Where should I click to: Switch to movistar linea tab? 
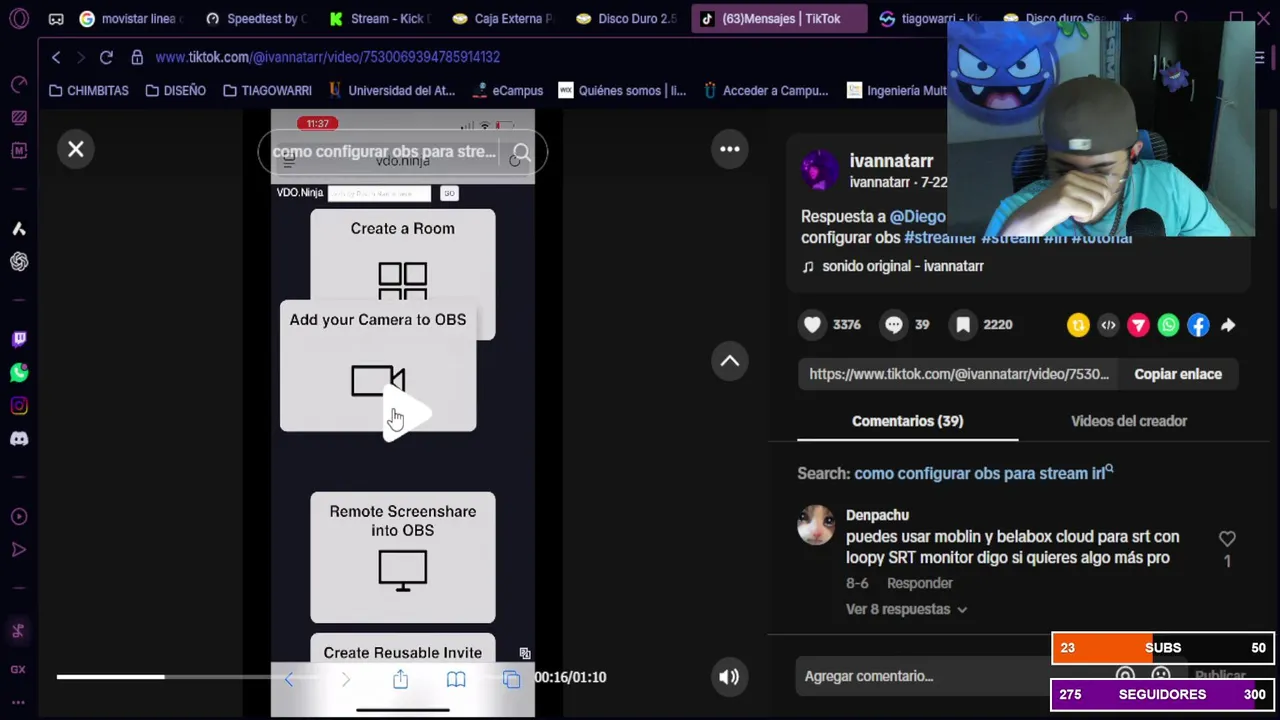[130, 18]
